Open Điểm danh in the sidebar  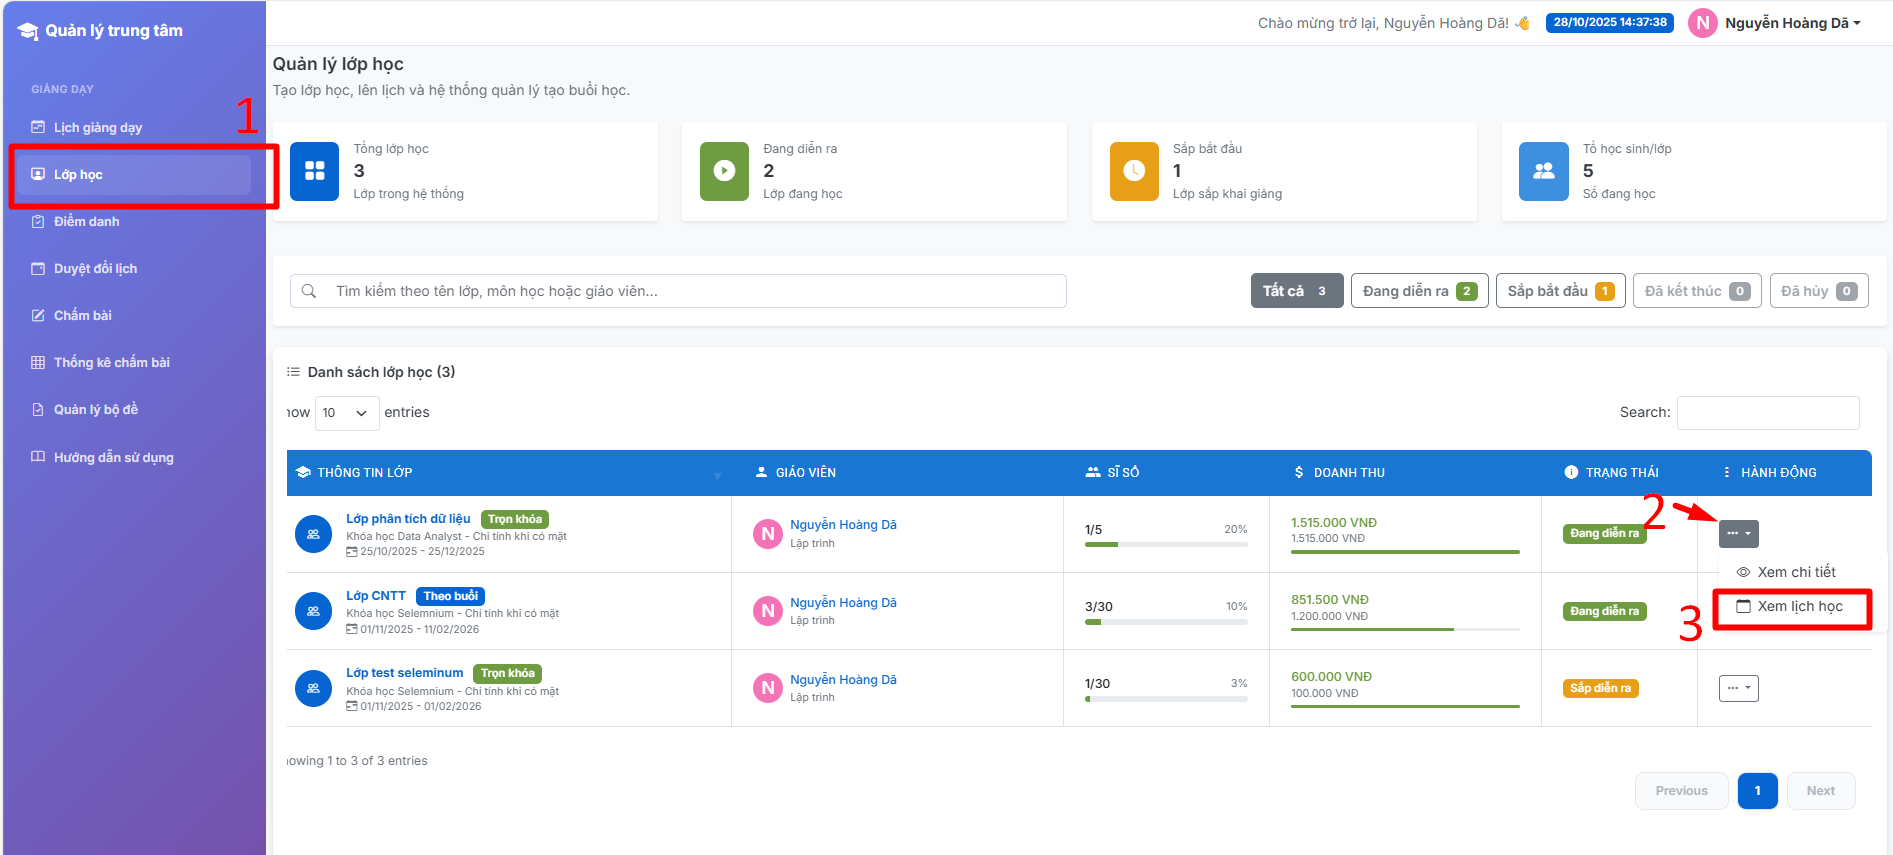coord(86,222)
